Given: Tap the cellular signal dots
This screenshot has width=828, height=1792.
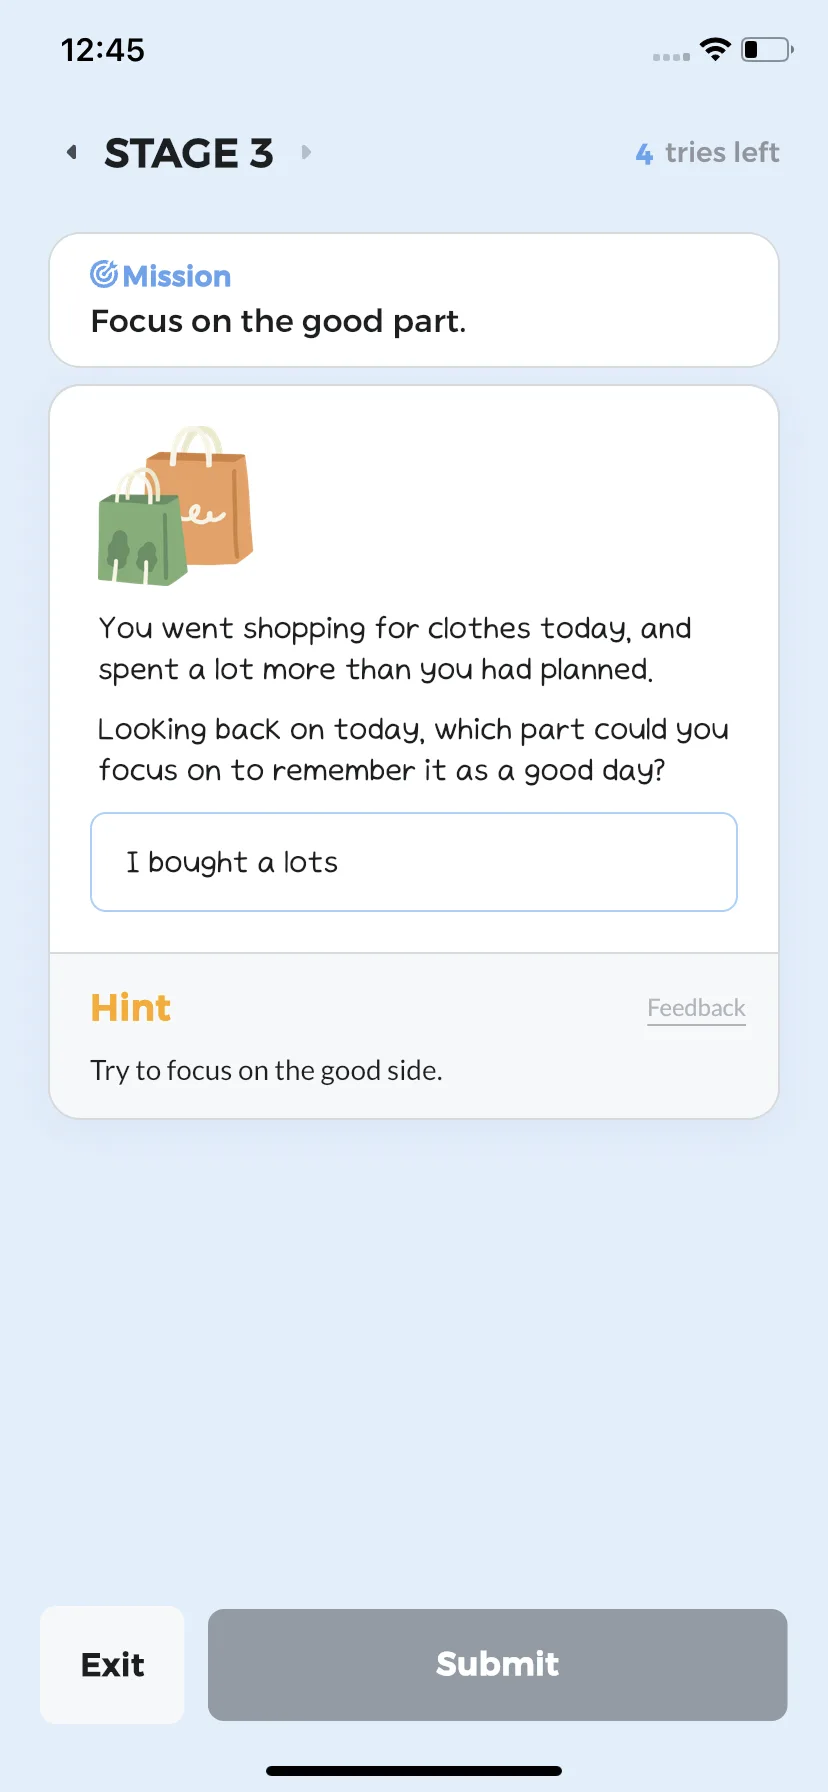Looking at the screenshot, I should [671, 57].
